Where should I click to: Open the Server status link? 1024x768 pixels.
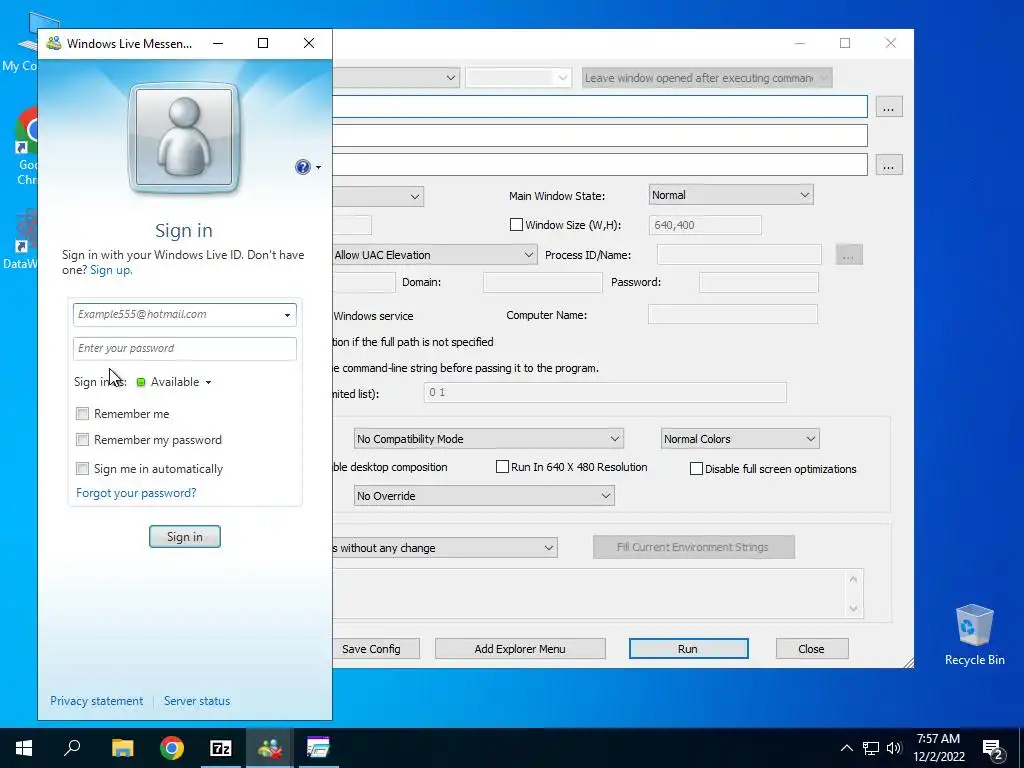[x=197, y=701]
